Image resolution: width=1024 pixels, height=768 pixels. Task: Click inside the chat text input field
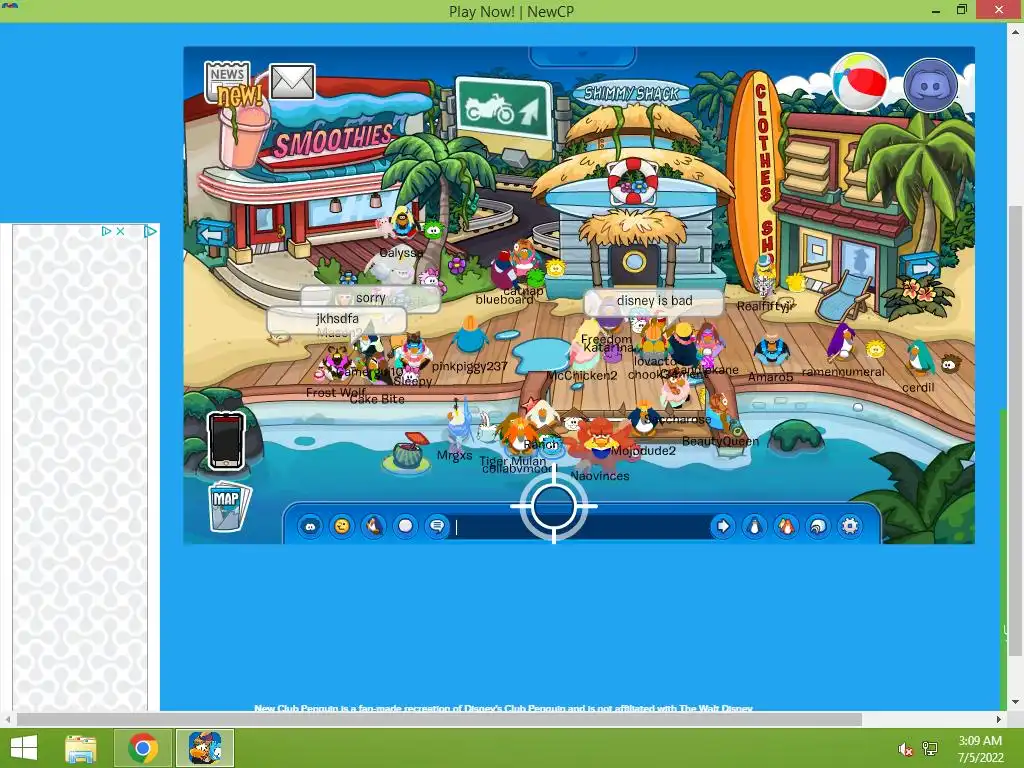pyautogui.click(x=580, y=526)
